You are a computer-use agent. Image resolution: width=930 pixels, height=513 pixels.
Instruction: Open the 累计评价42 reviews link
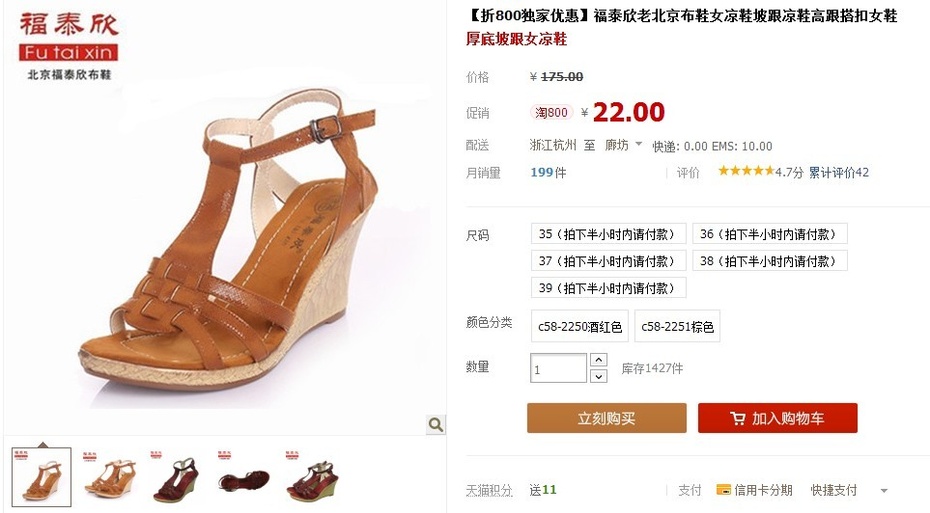839,173
